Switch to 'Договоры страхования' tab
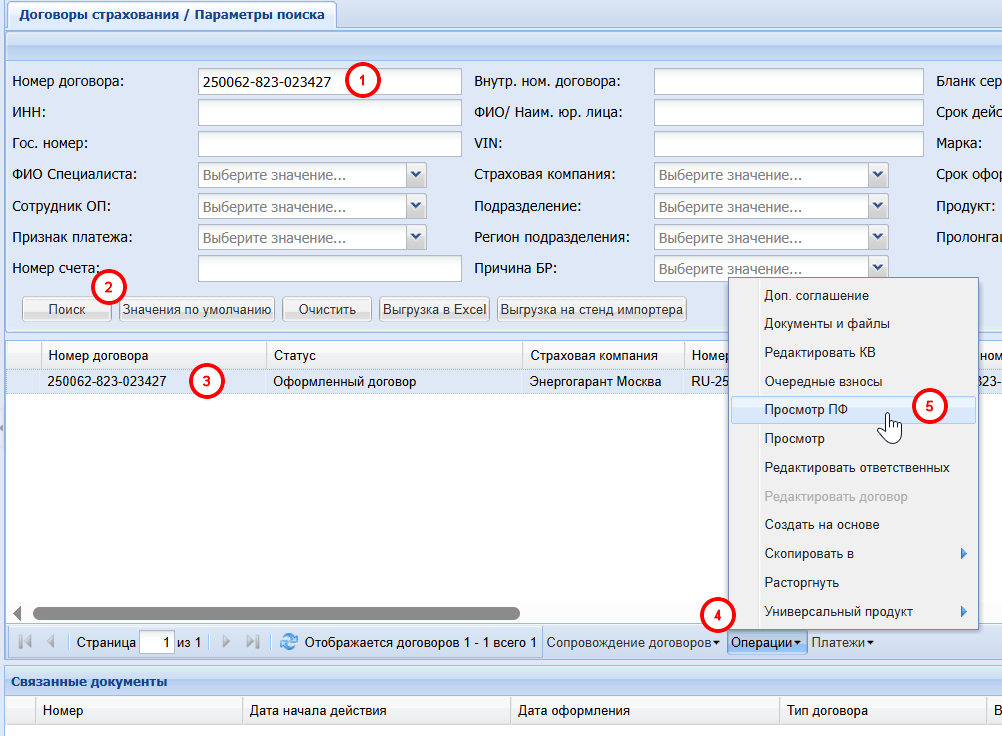 pyautogui.click(x=172, y=14)
